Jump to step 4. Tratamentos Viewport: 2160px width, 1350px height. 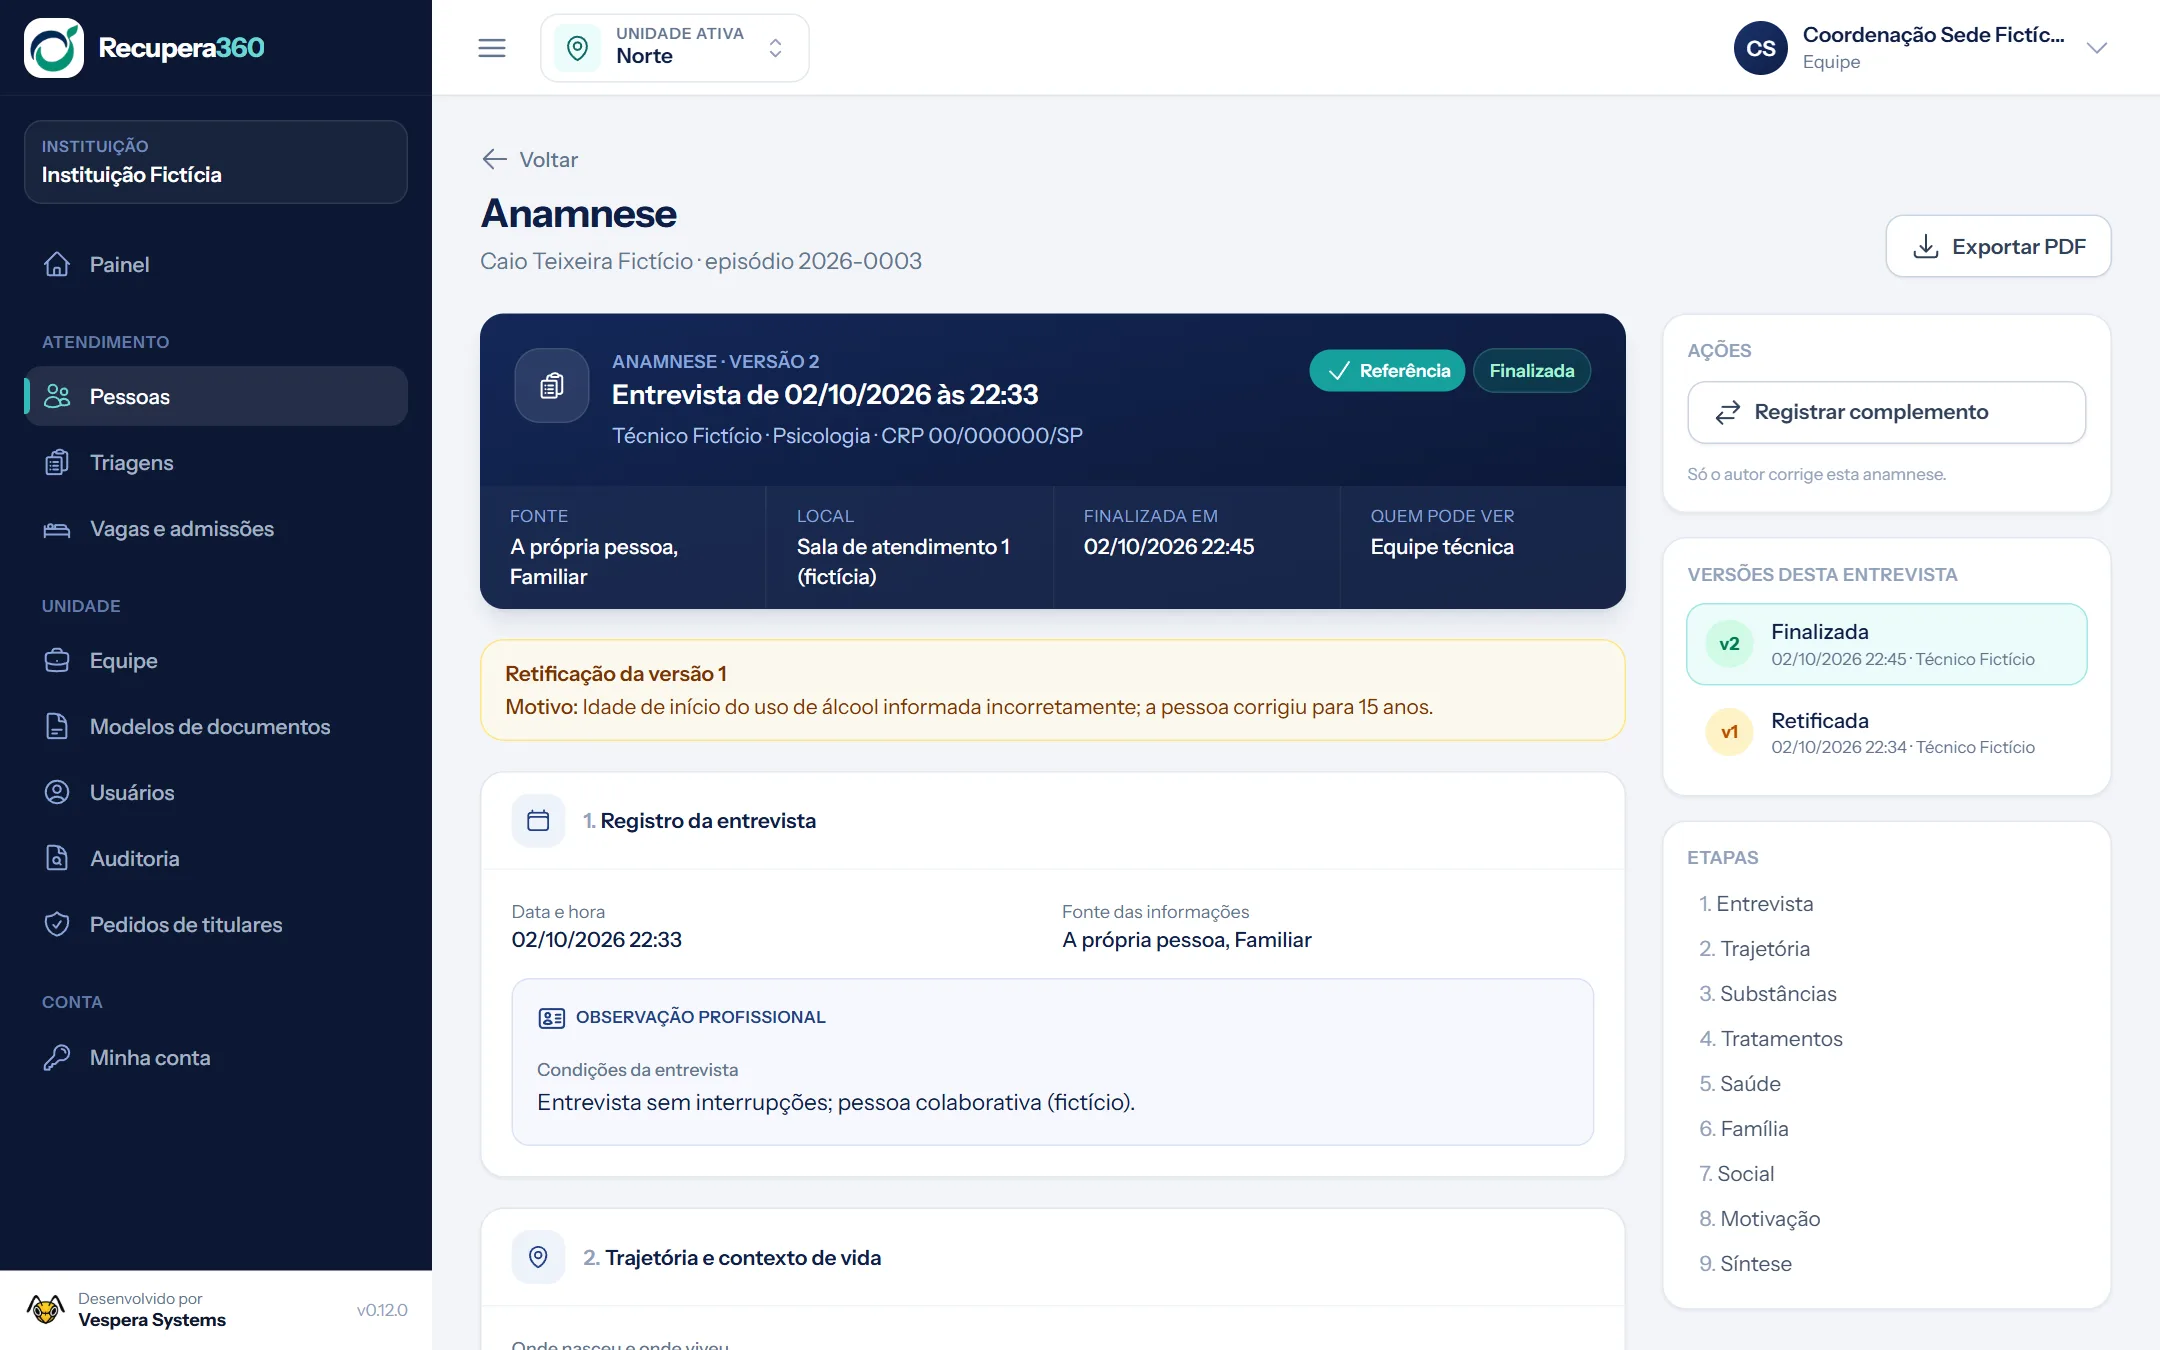point(1771,1039)
